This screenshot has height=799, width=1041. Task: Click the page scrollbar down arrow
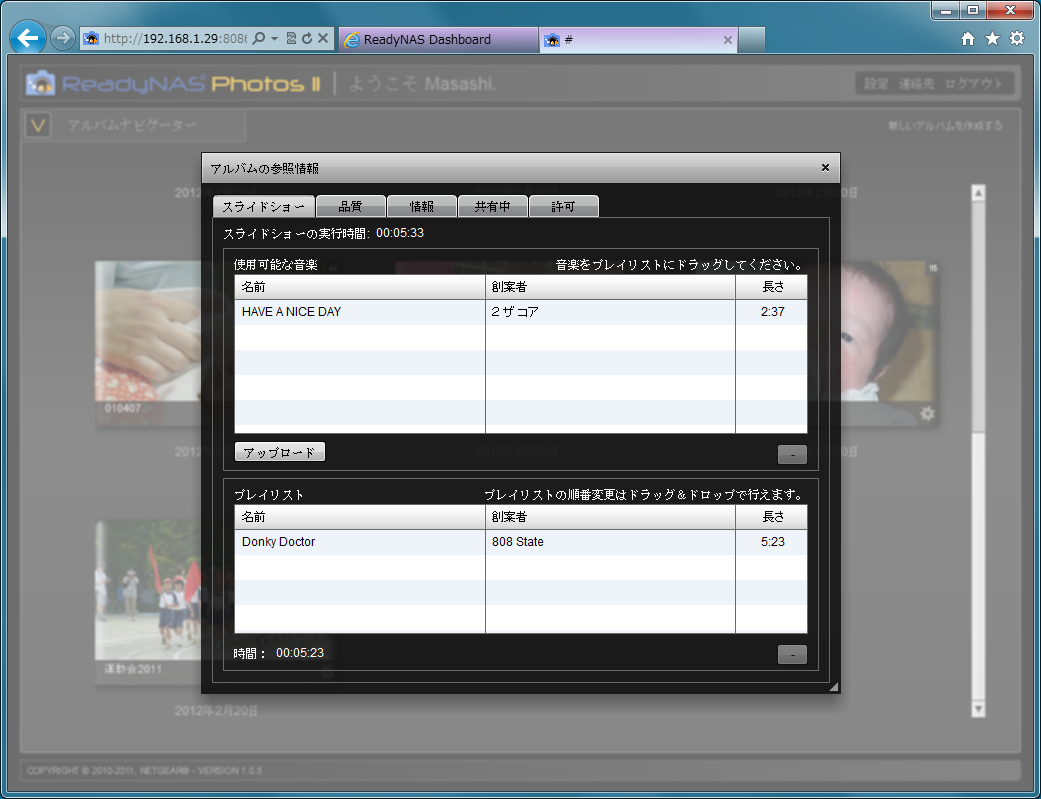point(979,708)
